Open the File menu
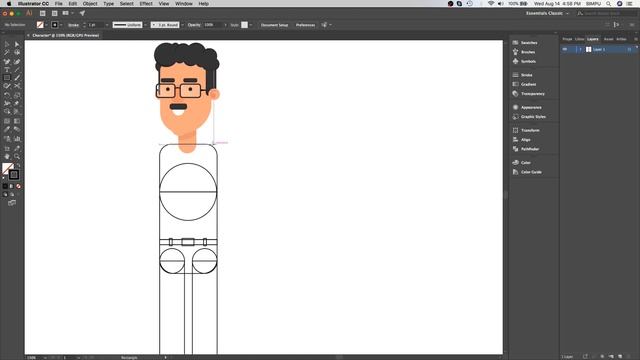 click(x=59, y=4)
